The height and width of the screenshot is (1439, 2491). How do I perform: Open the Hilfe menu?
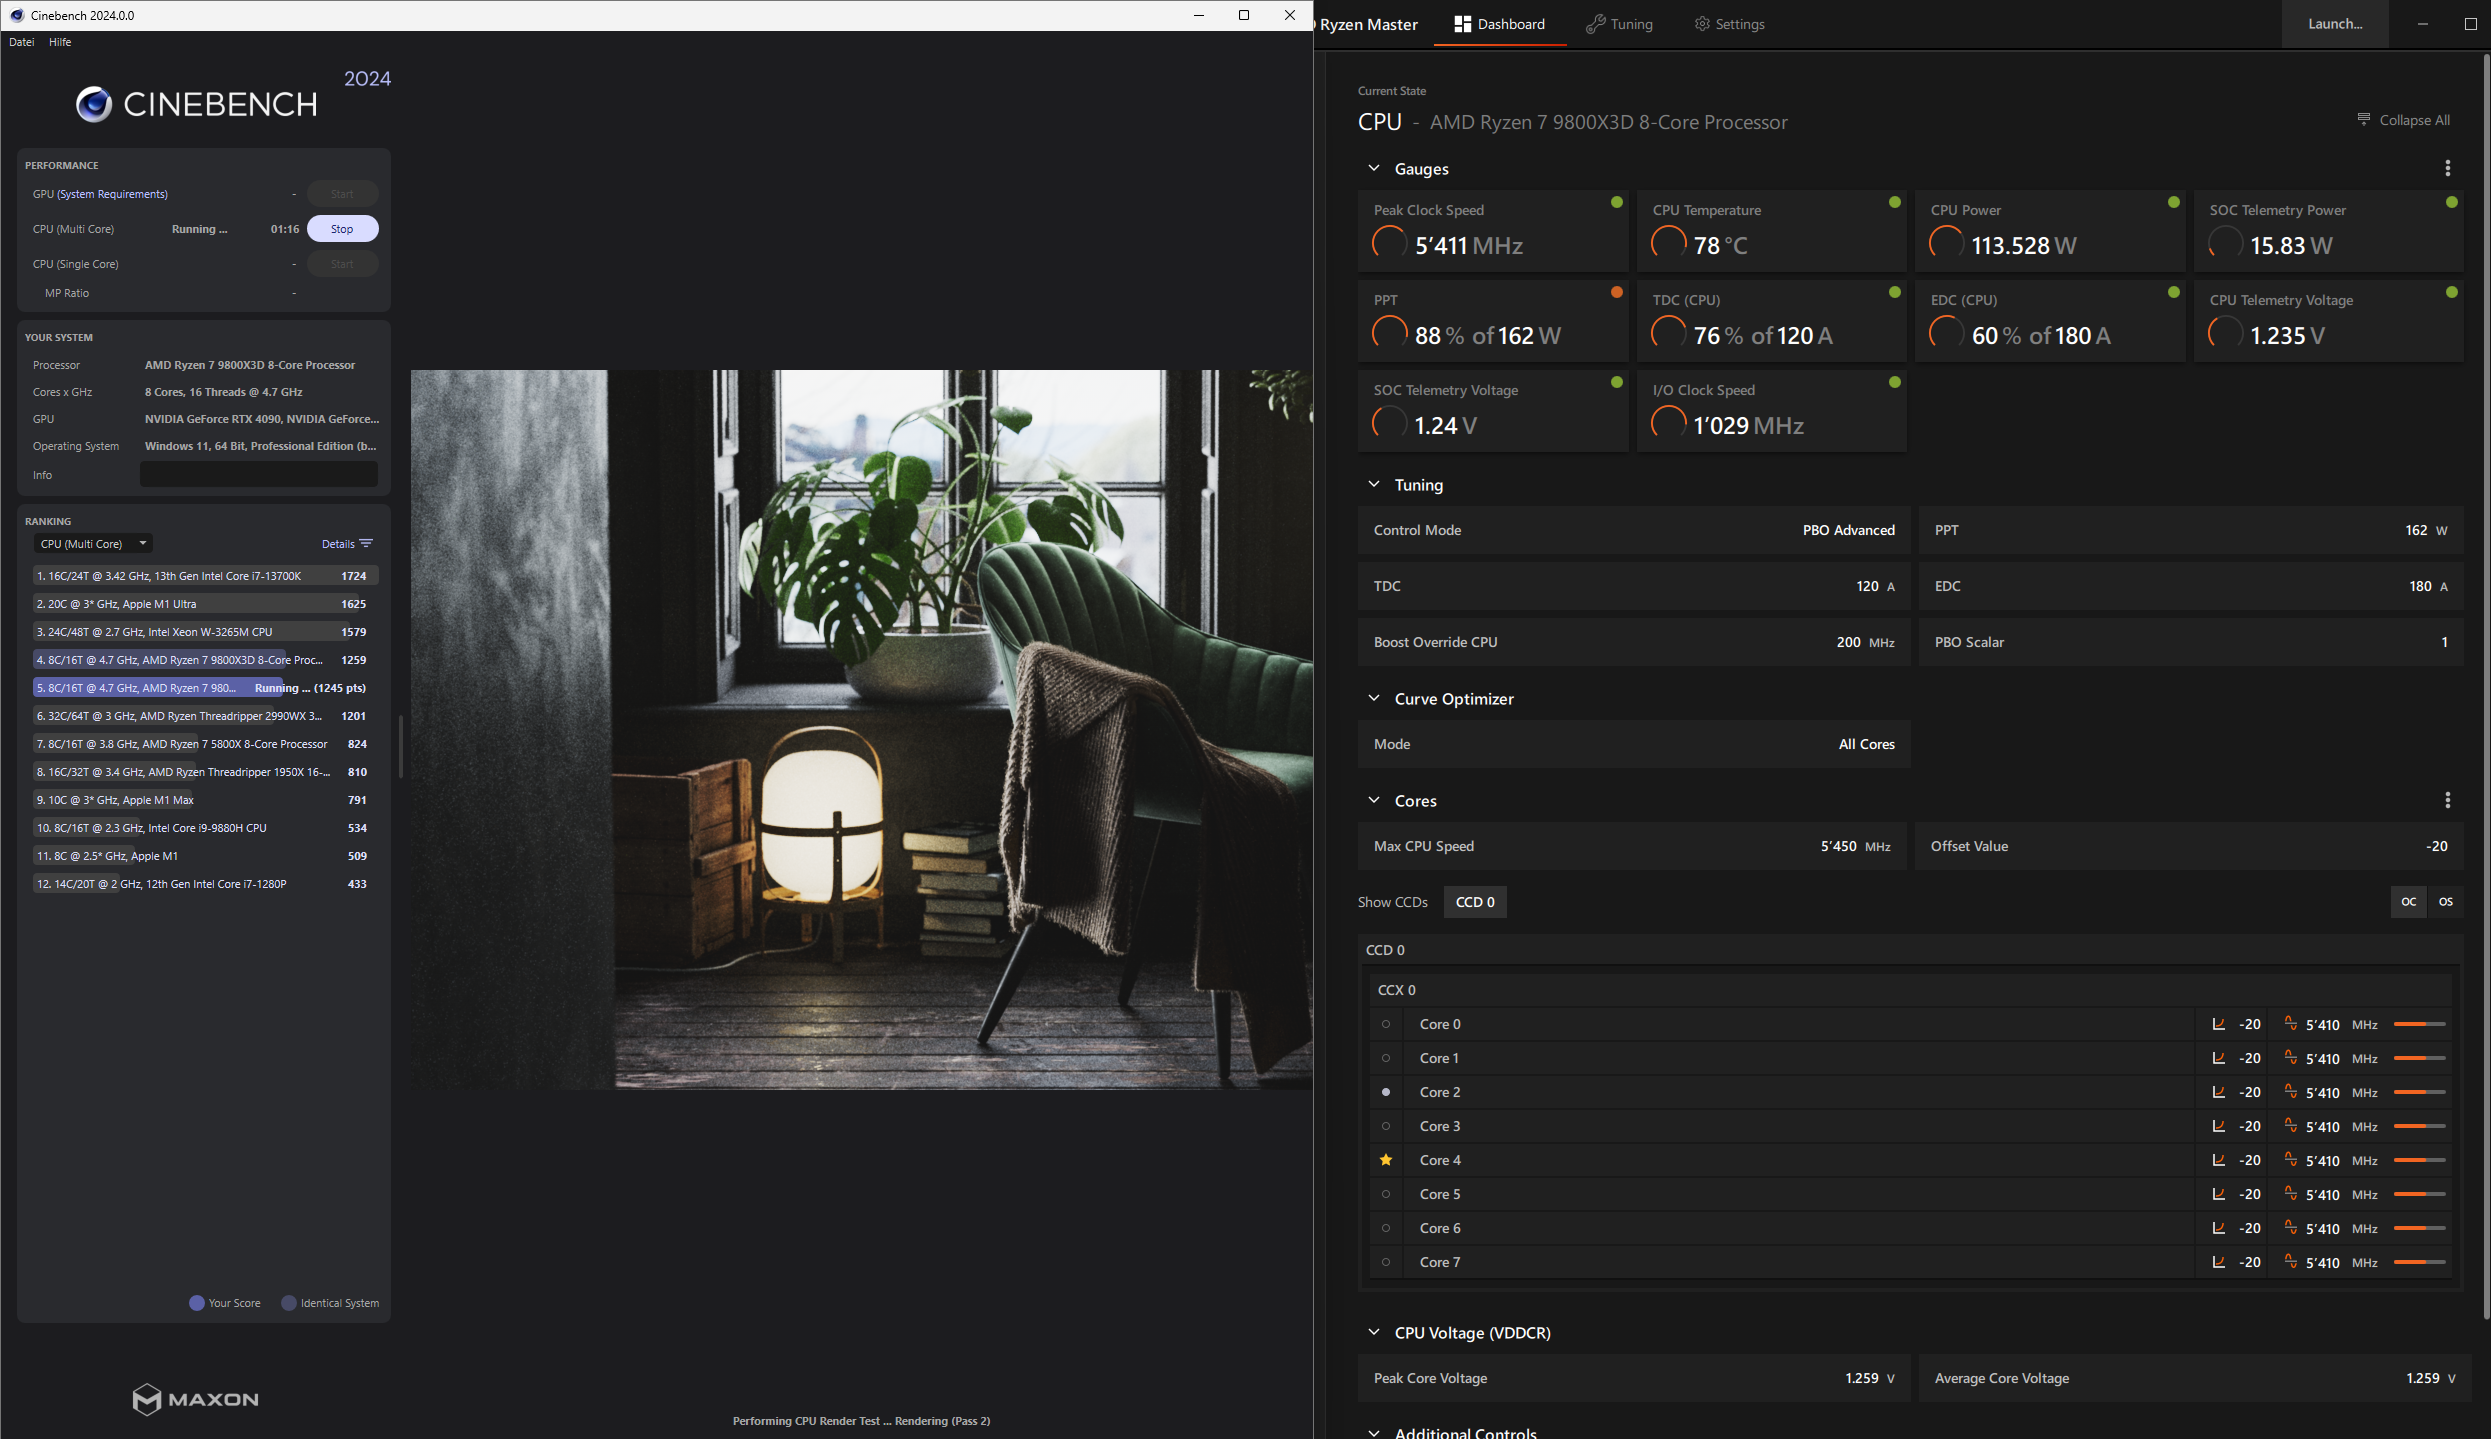click(60, 42)
